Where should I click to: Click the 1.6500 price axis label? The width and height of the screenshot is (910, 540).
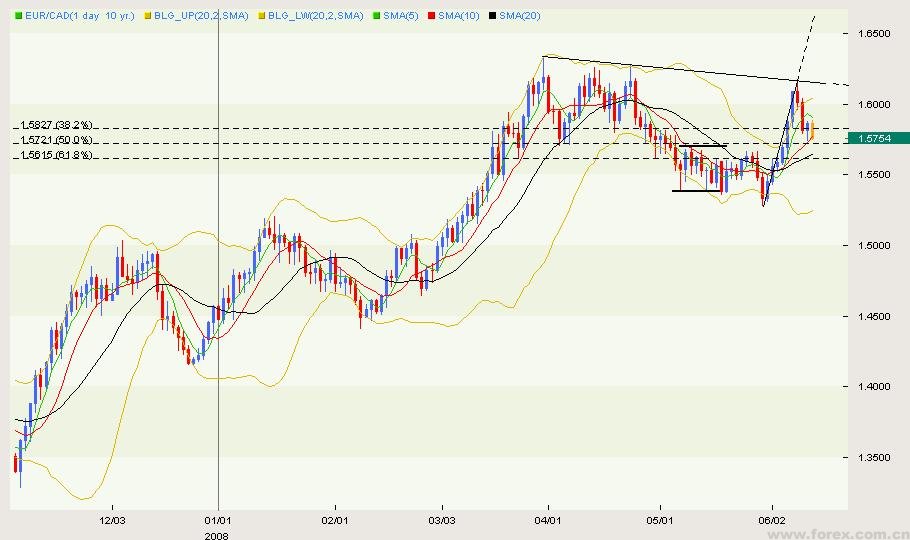[x=872, y=34]
